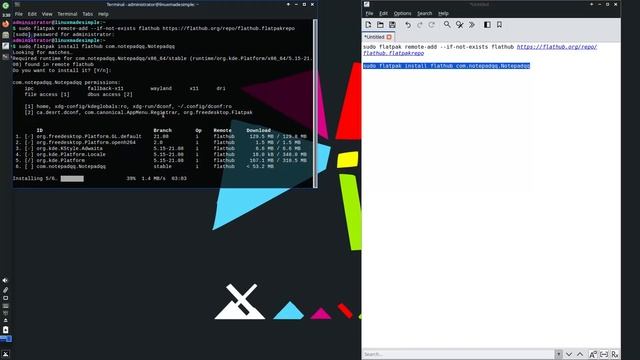Click the MX logo start button
This screenshot has height=360, width=640.
coord(5,354)
